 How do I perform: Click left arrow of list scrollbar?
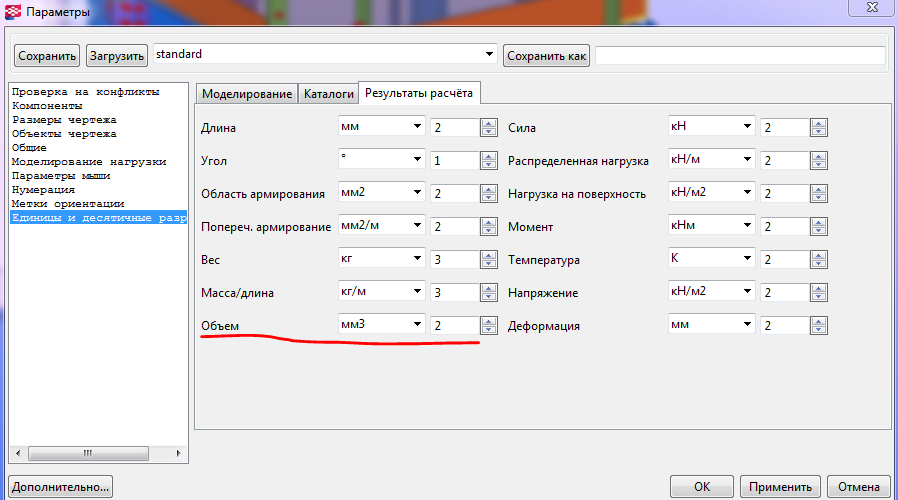point(18,453)
